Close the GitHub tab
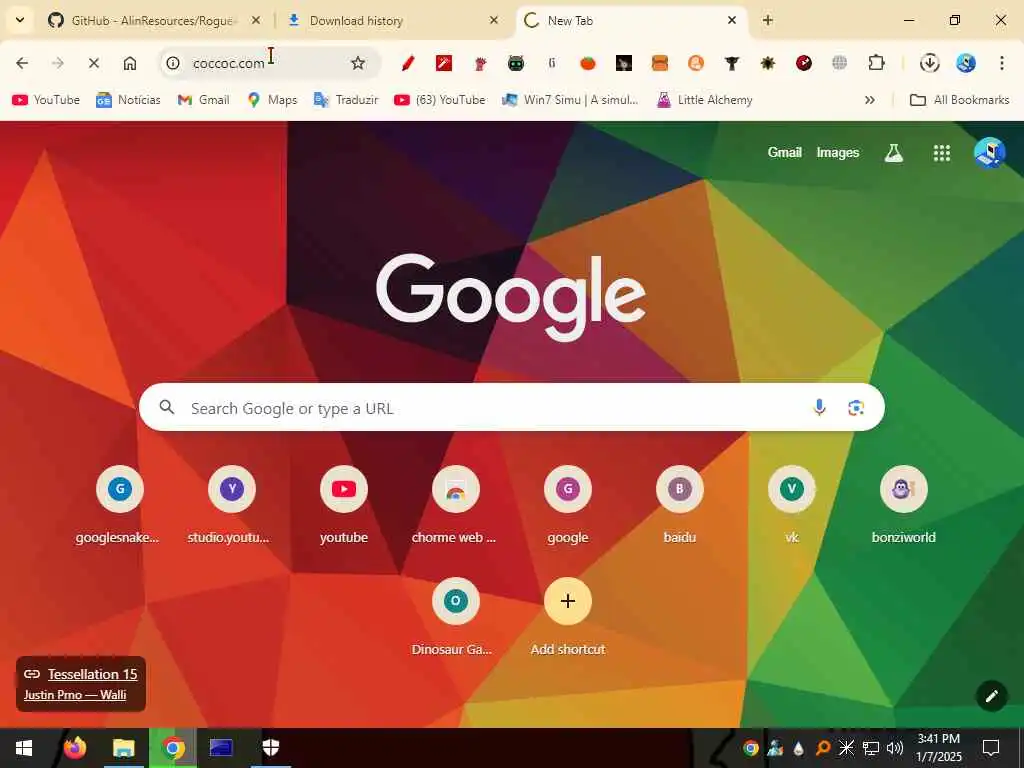The width and height of the screenshot is (1024, 768). point(256,20)
